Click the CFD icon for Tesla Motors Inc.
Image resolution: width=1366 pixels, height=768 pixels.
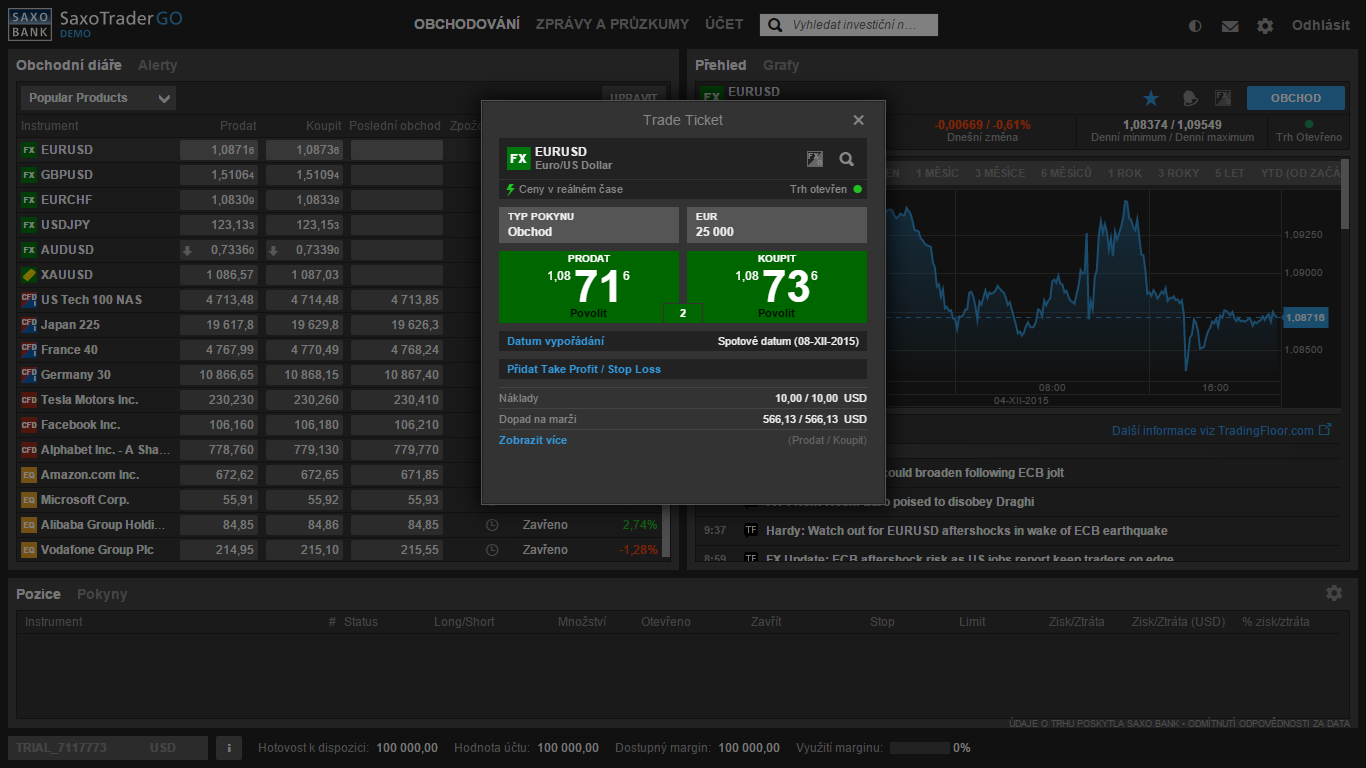pos(29,400)
